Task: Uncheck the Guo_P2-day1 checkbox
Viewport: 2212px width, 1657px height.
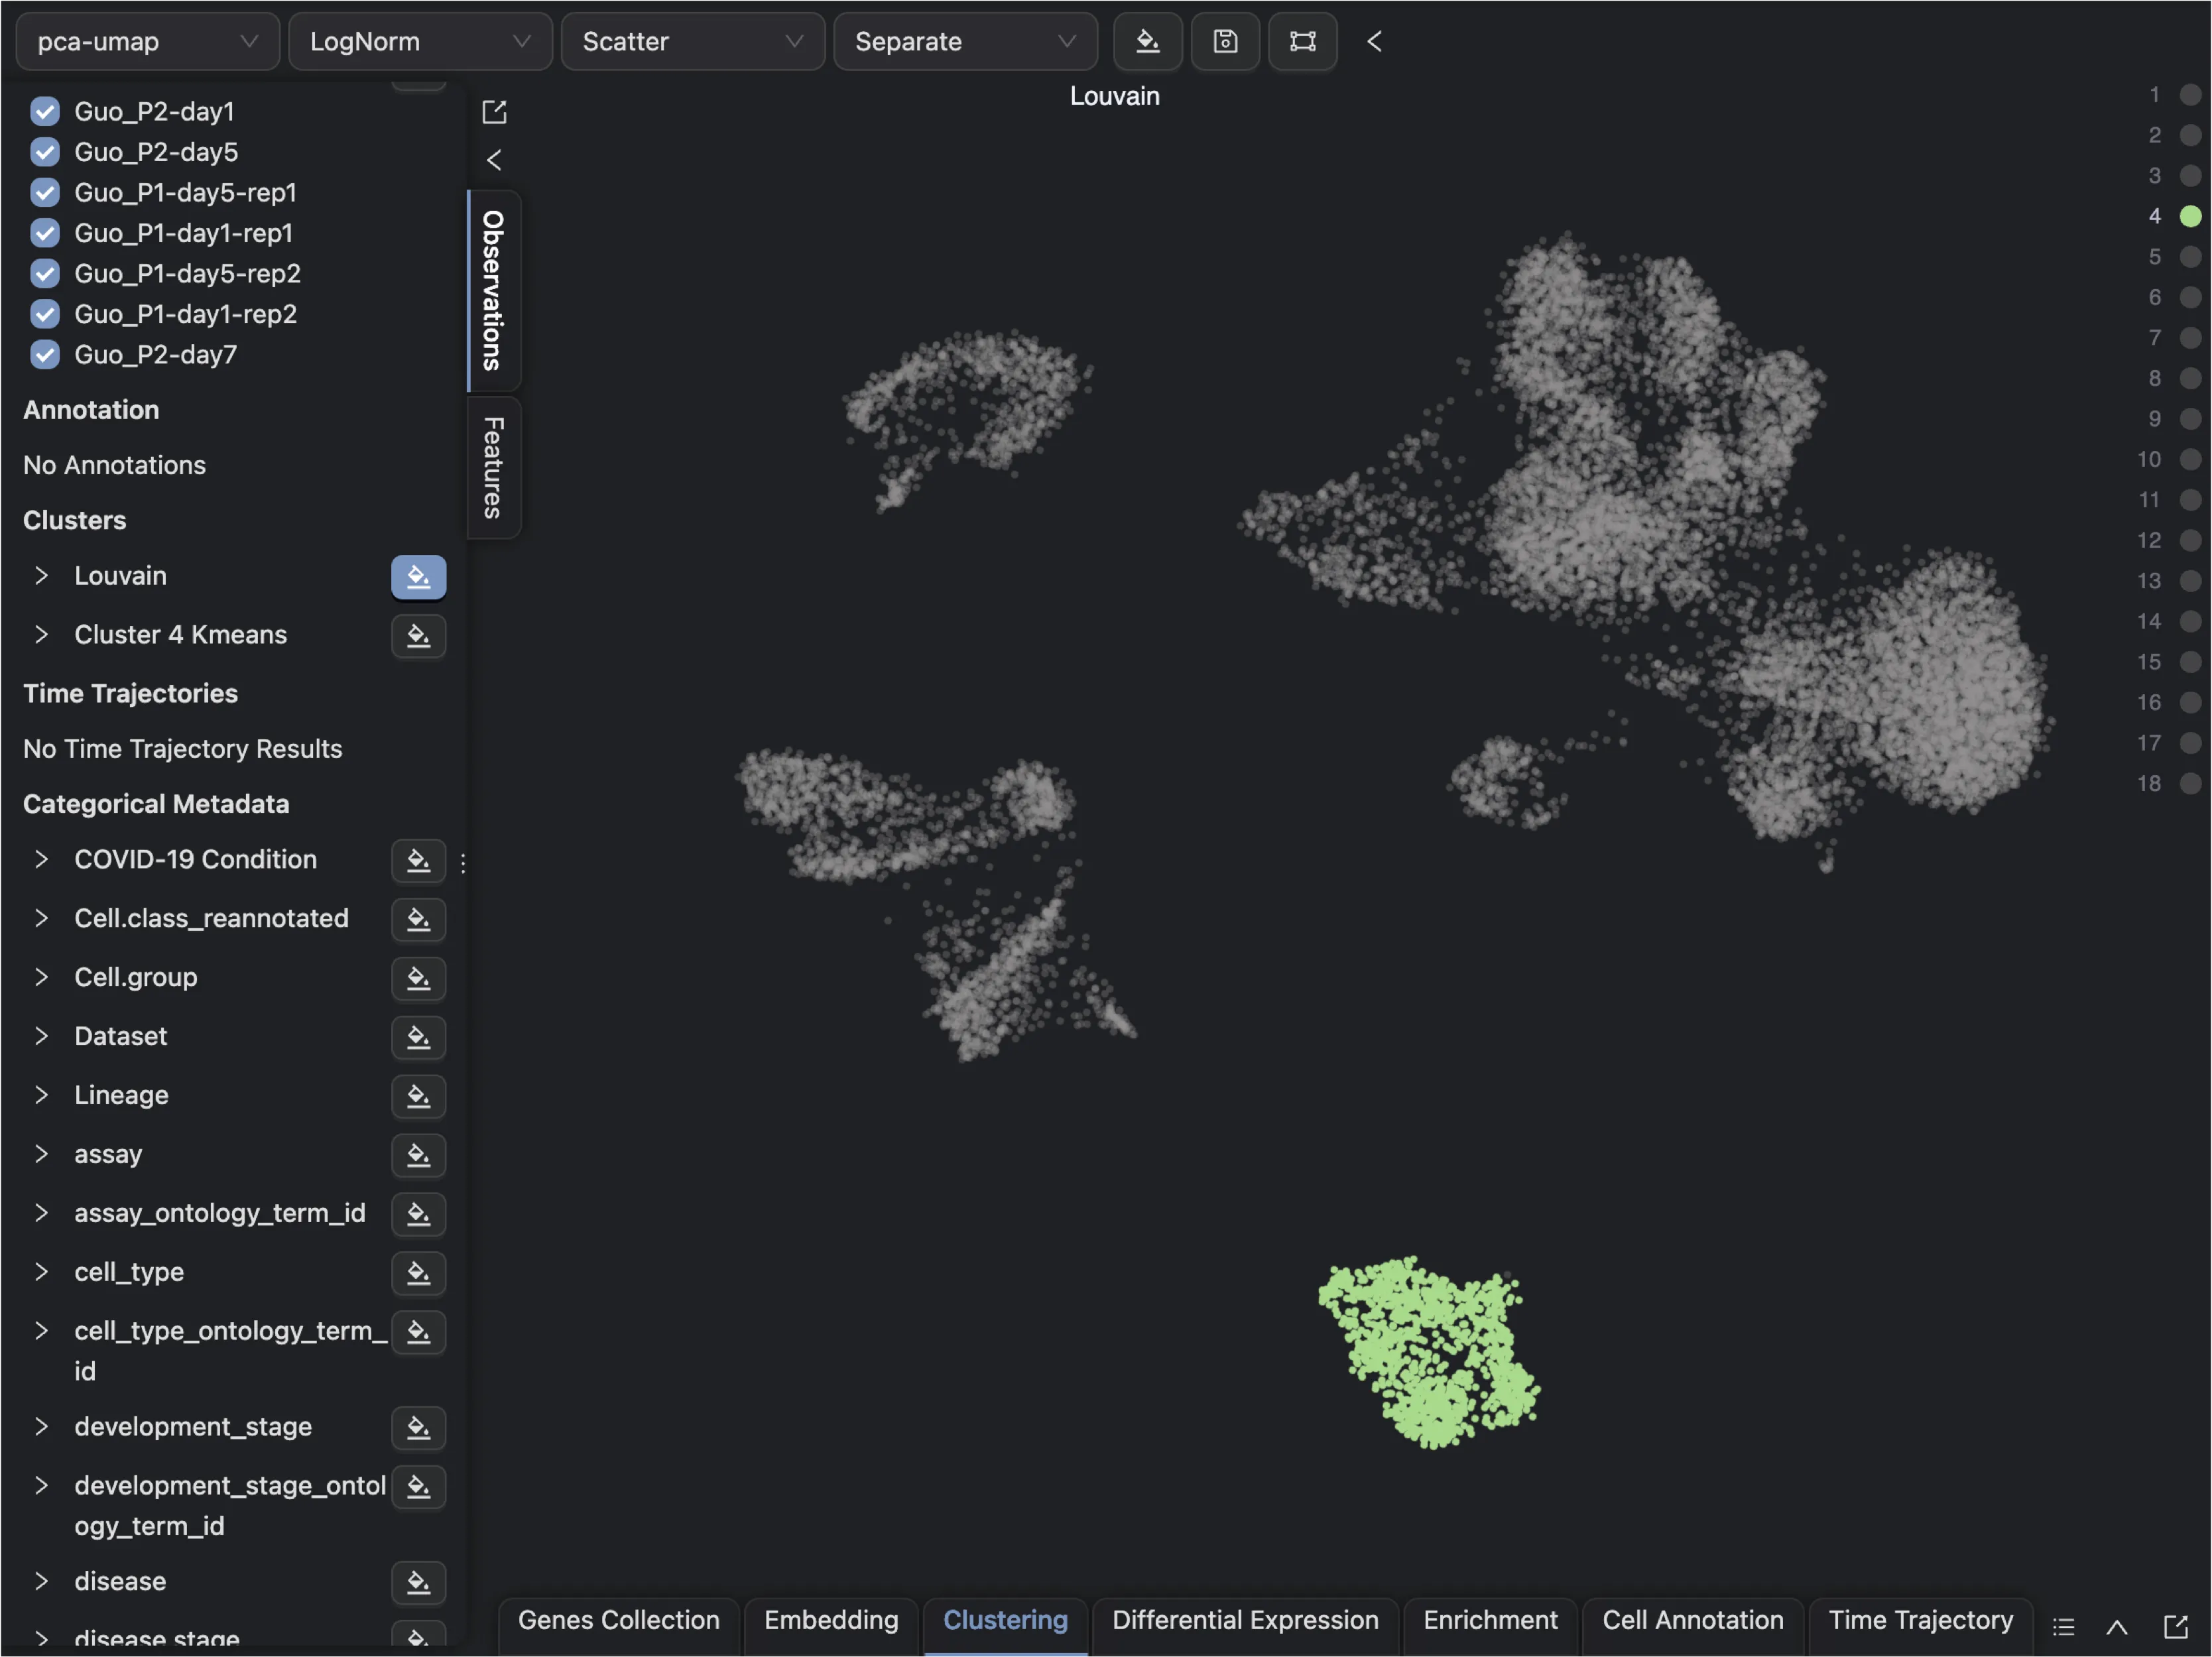Action: click(45, 111)
